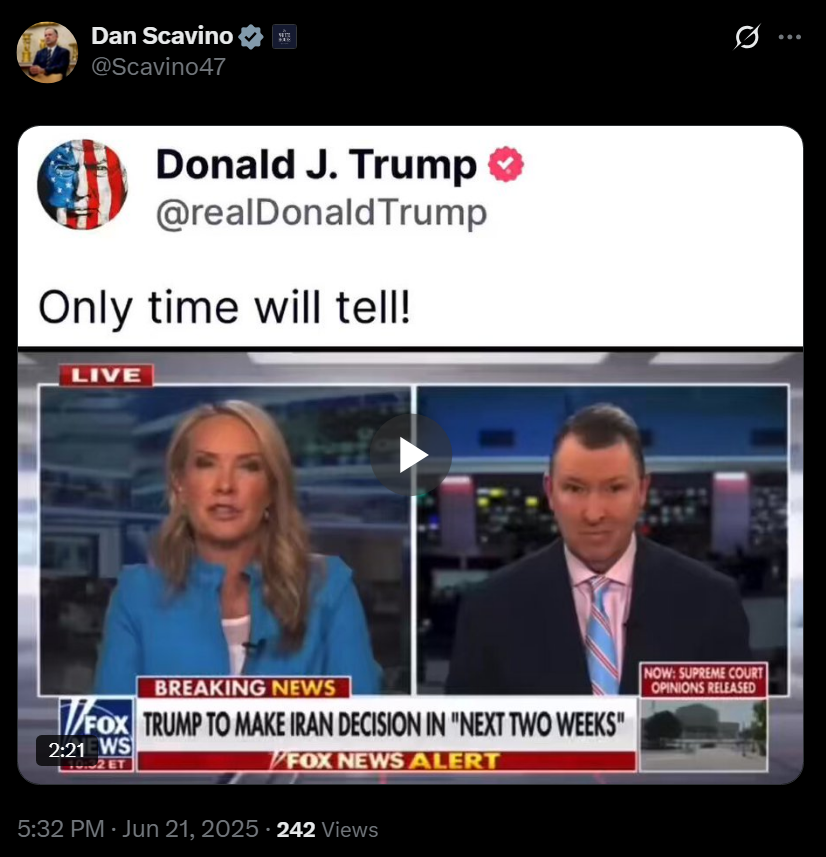Open the three-dot more options menu
Viewport: 826px width, 857px height.
789,37
